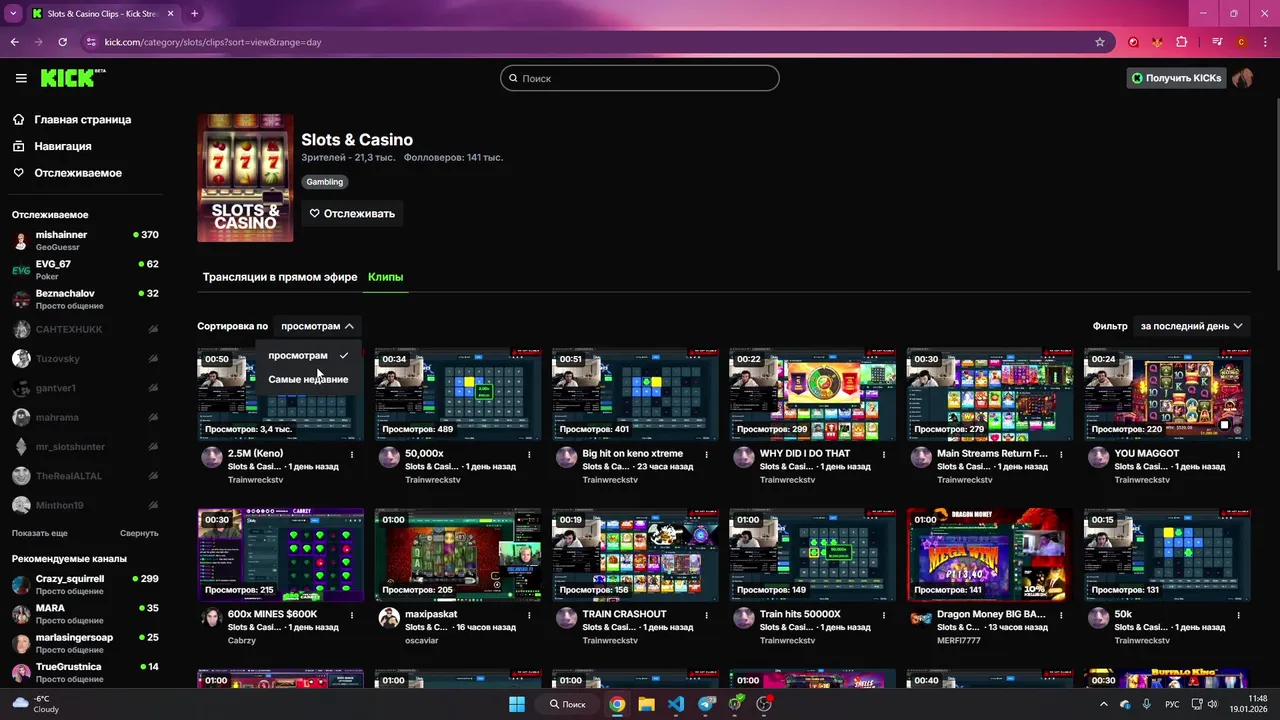The image size is (1280, 720).
Task: Play the WHY DID I DO THAT thumbnail
Action: pos(812,394)
